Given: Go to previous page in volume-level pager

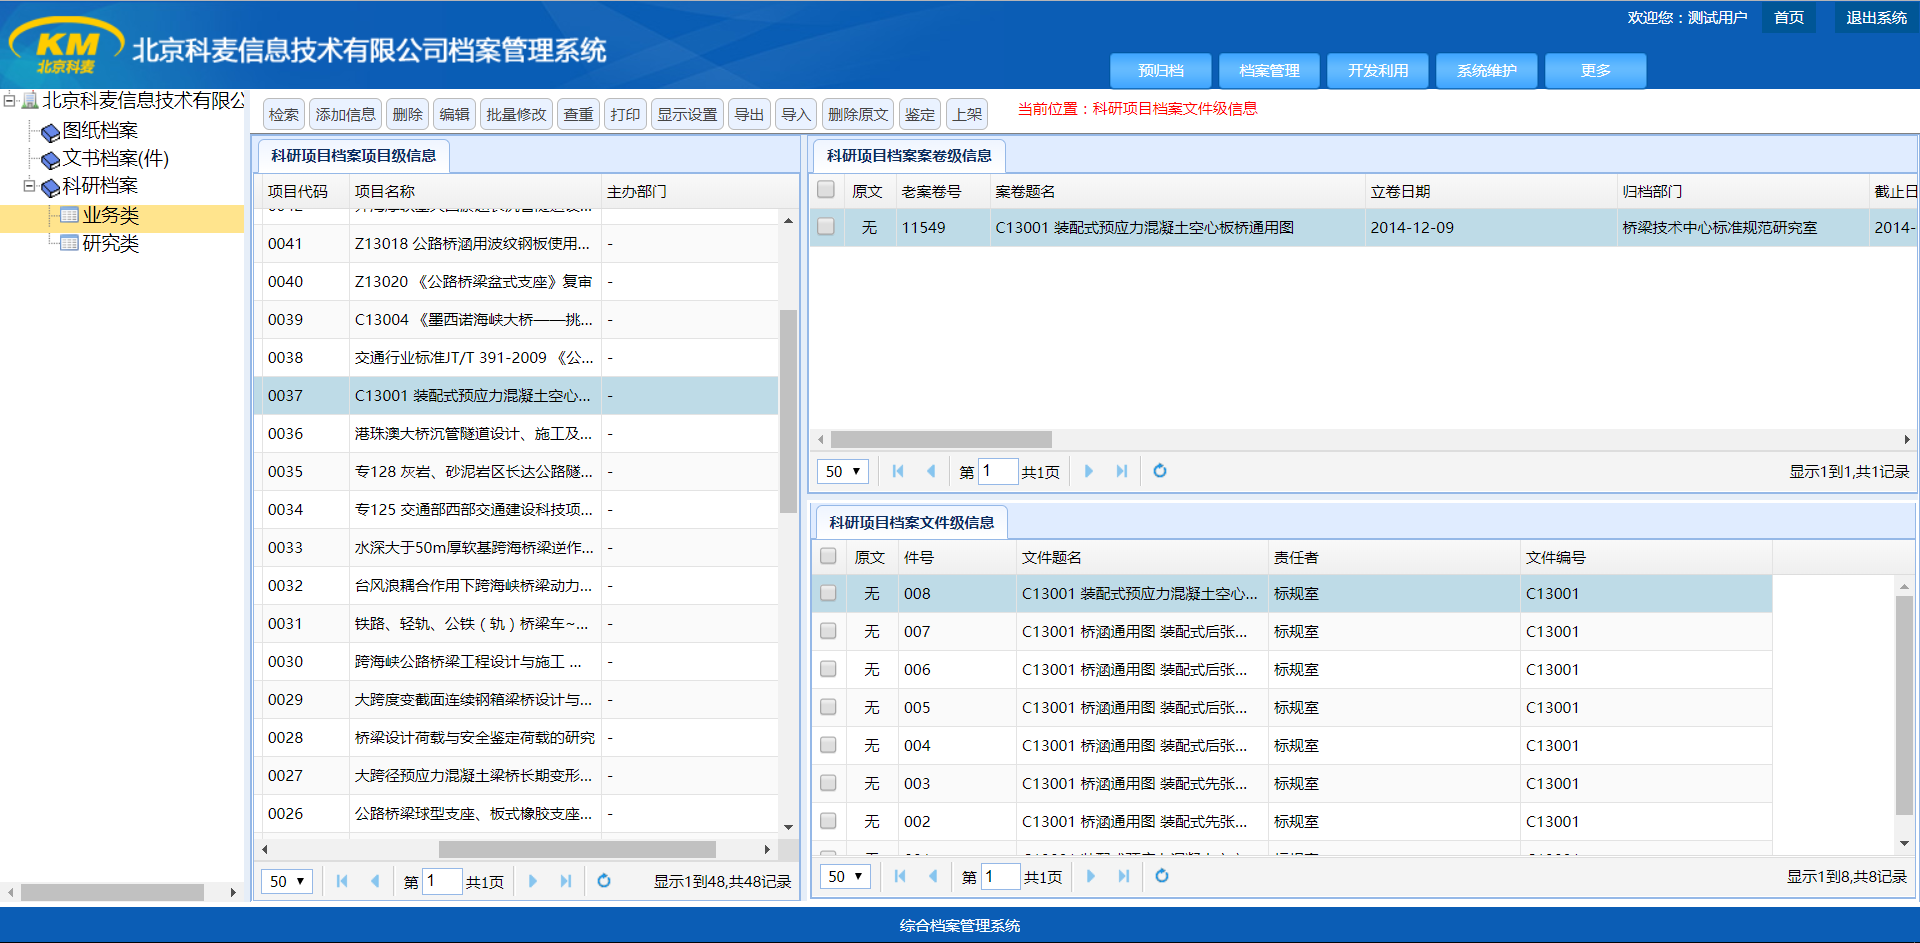Looking at the screenshot, I should coord(931,471).
